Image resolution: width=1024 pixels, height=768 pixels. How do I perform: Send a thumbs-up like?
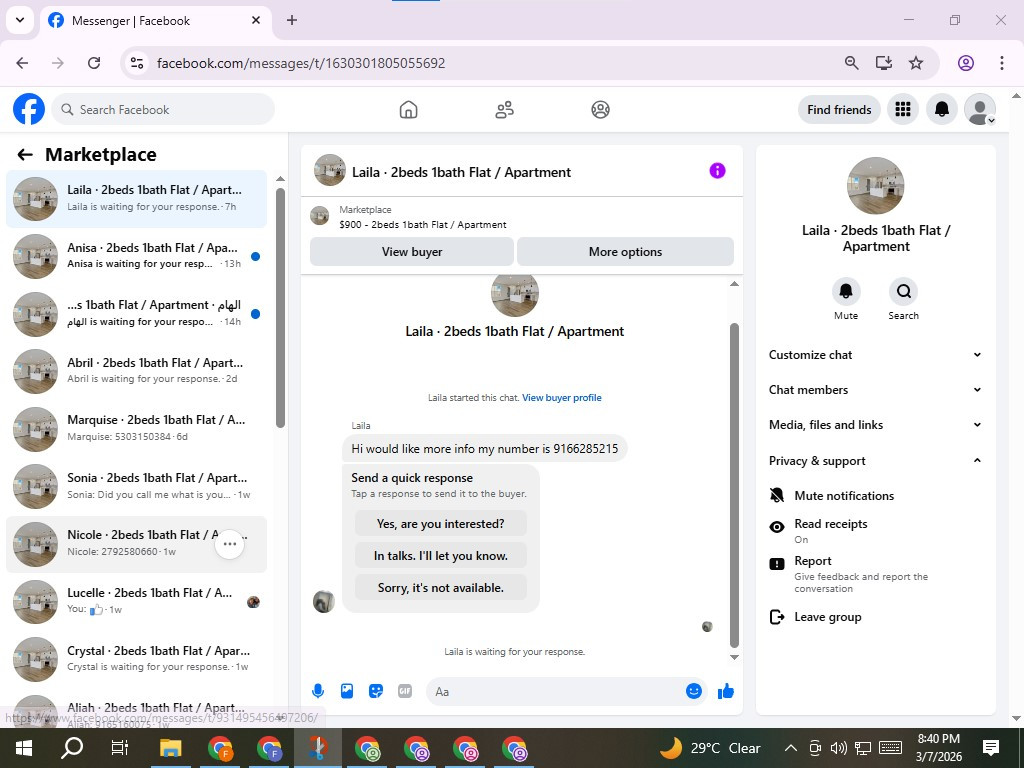coord(726,692)
